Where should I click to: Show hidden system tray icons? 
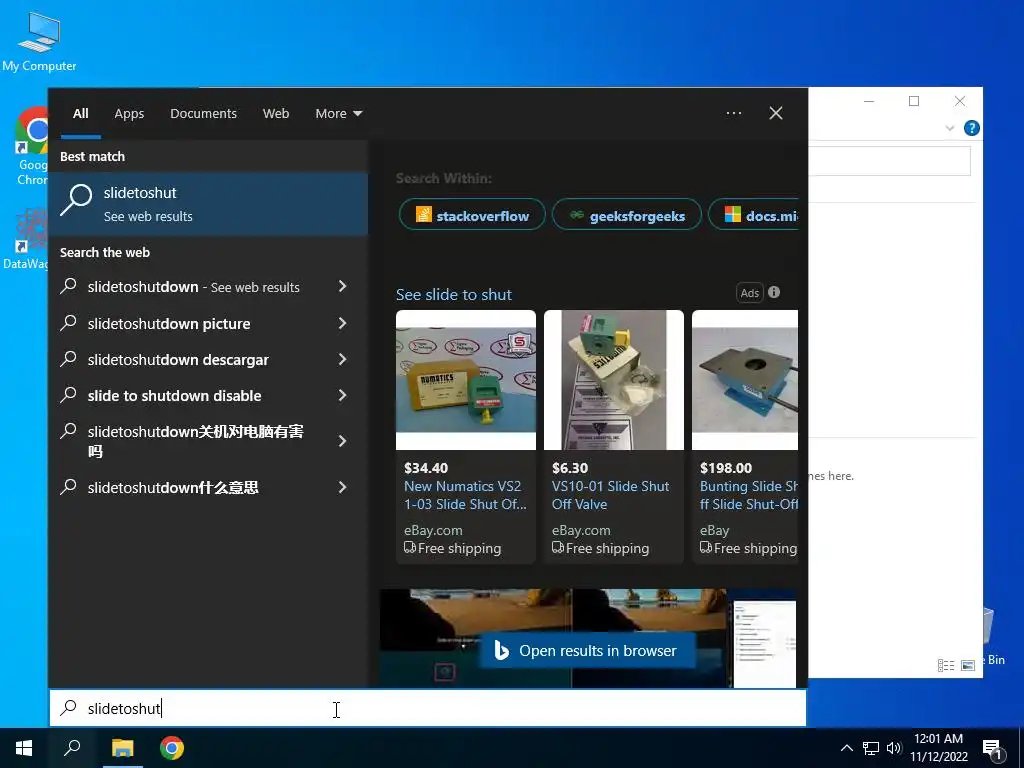click(846, 748)
